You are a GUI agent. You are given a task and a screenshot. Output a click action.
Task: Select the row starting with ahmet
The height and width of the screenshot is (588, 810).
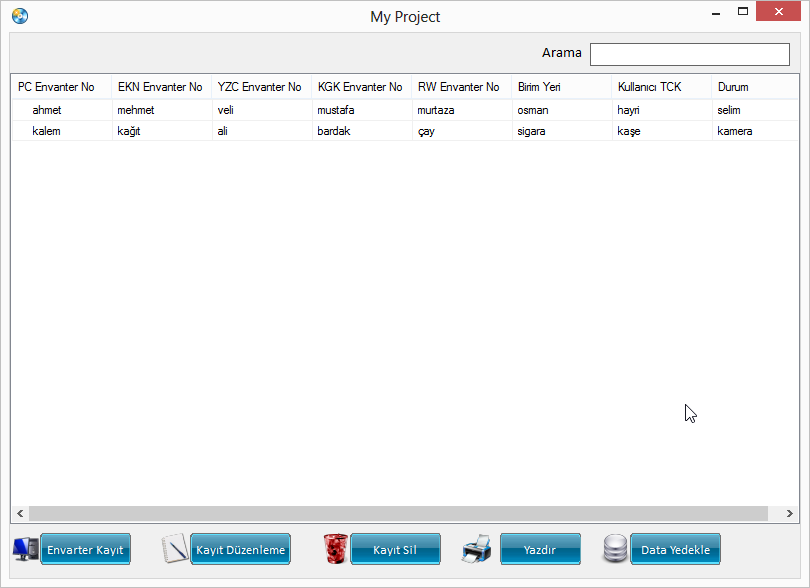coord(47,110)
